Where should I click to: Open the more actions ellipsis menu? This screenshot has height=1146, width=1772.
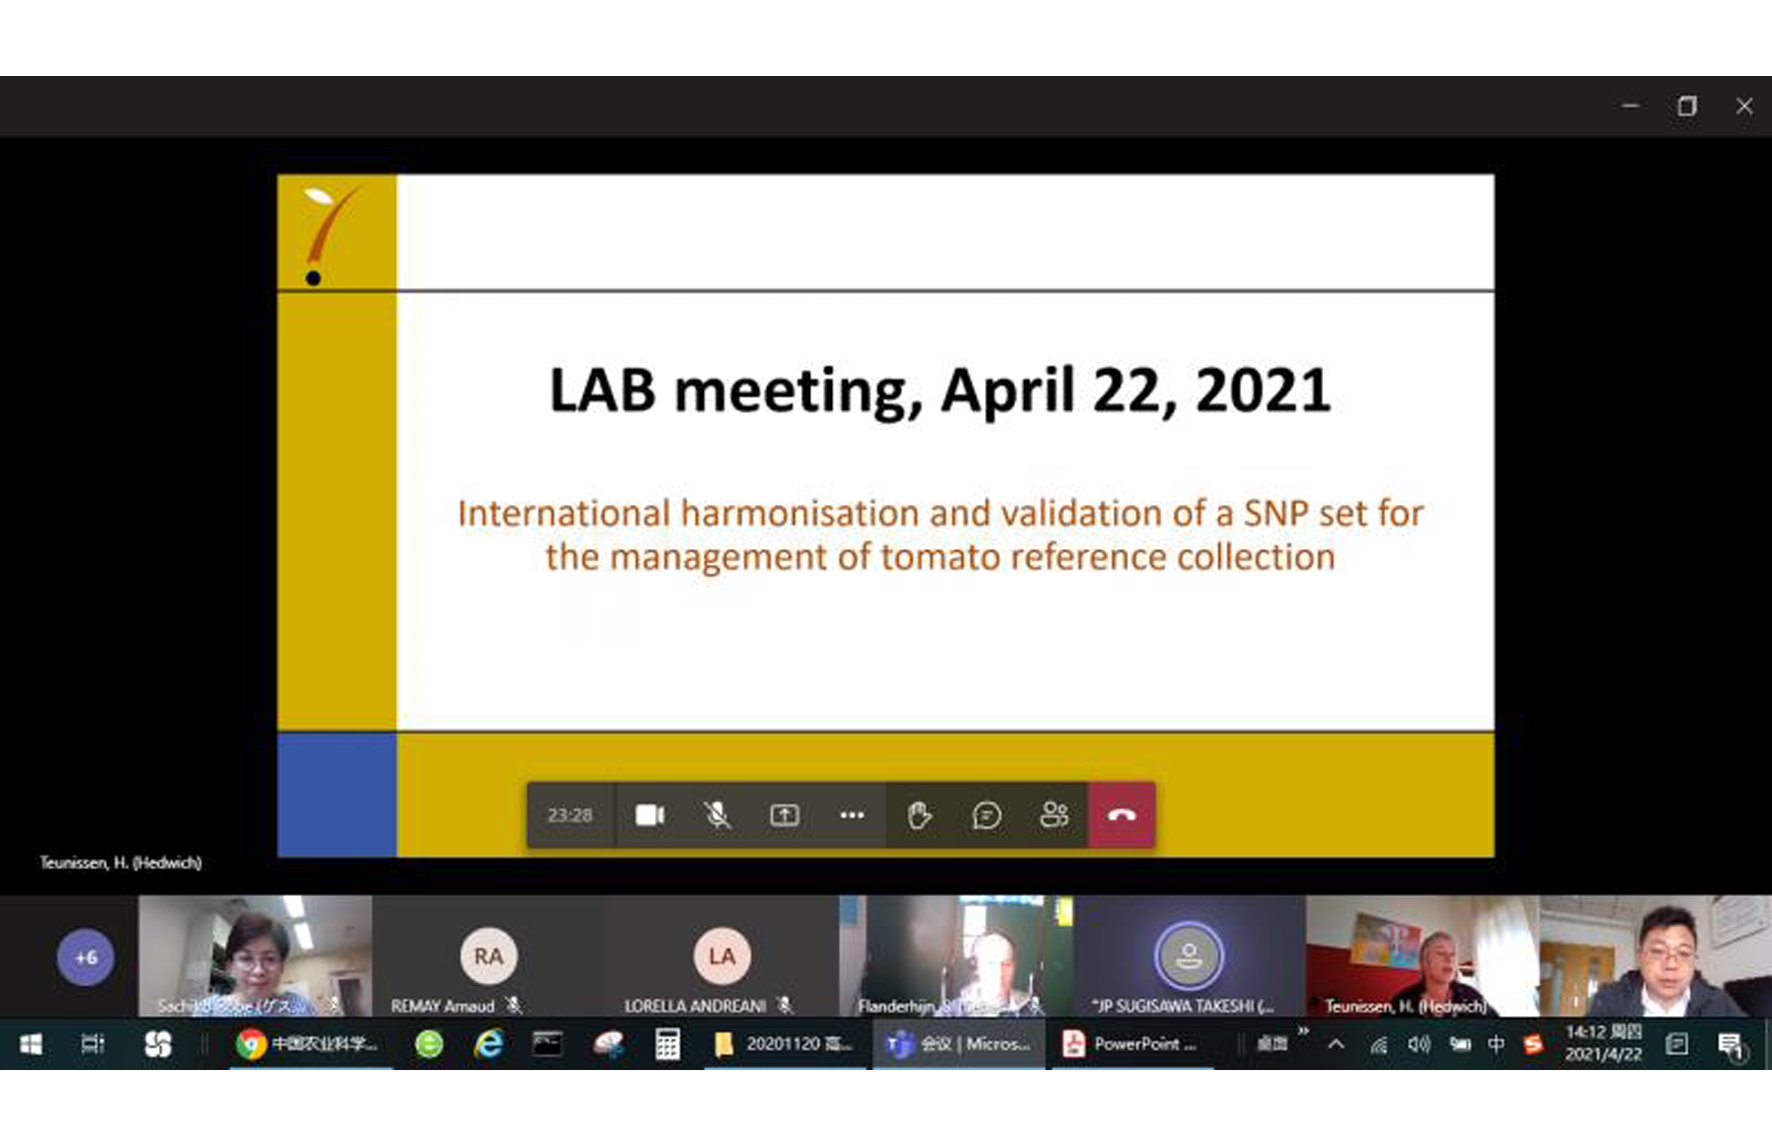(x=852, y=815)
